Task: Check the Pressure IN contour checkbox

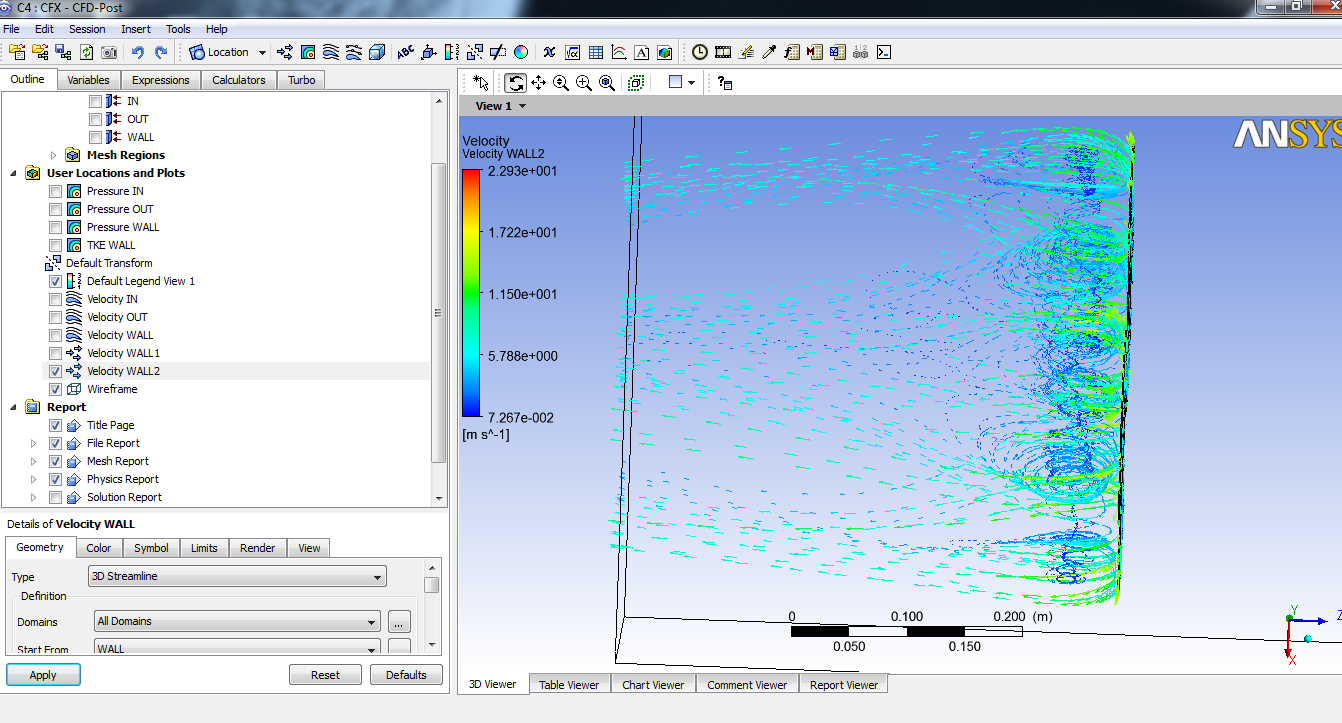Action: [x=56, y=191]
